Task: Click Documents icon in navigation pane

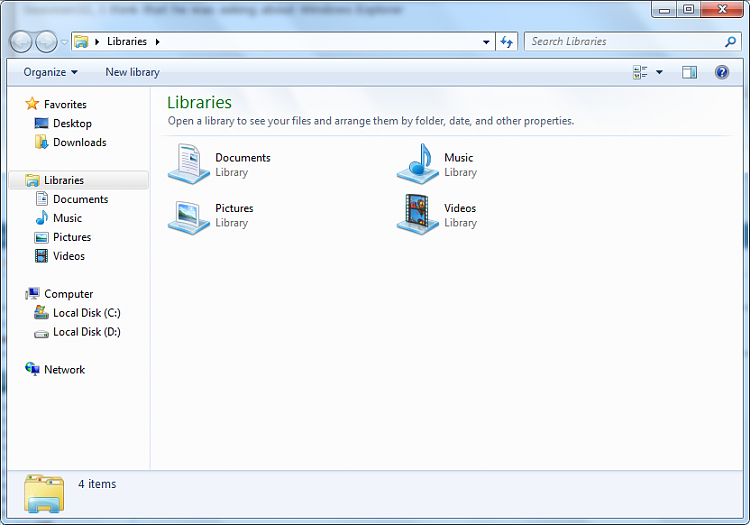Action: point(42,199)
